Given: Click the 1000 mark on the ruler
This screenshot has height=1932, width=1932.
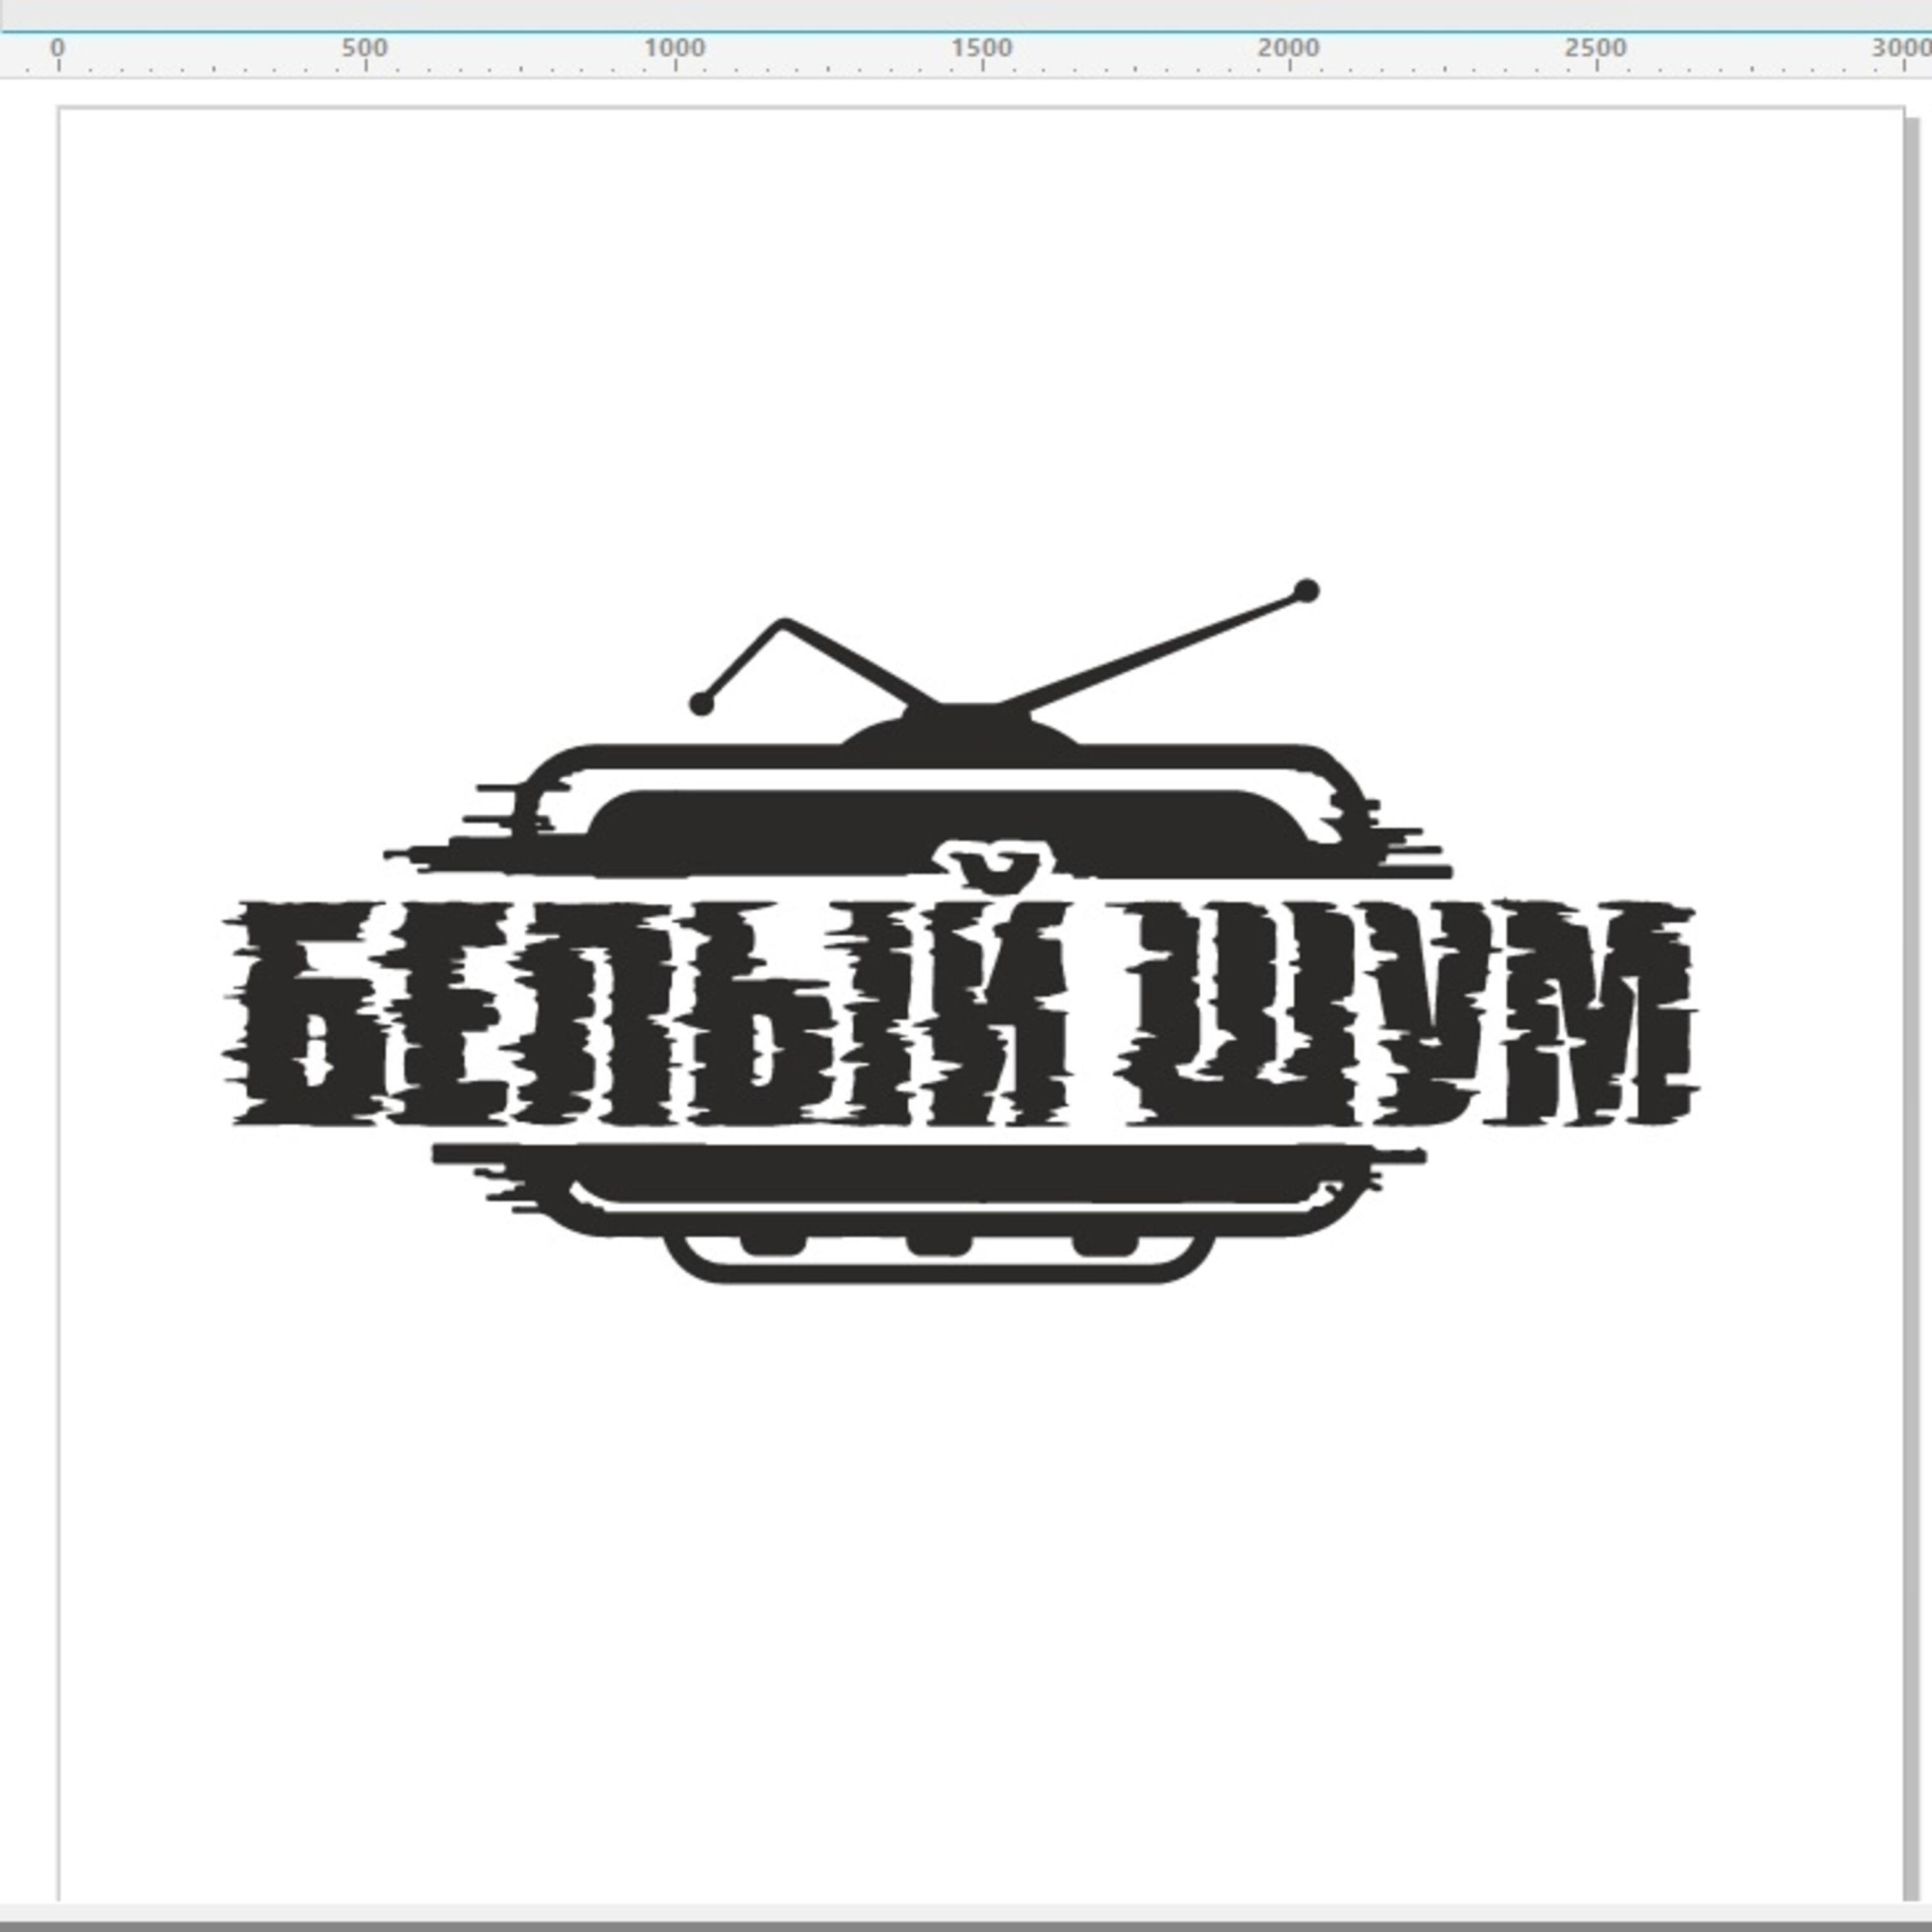Looking at the screenshot, I should click(x=674, y=48).
